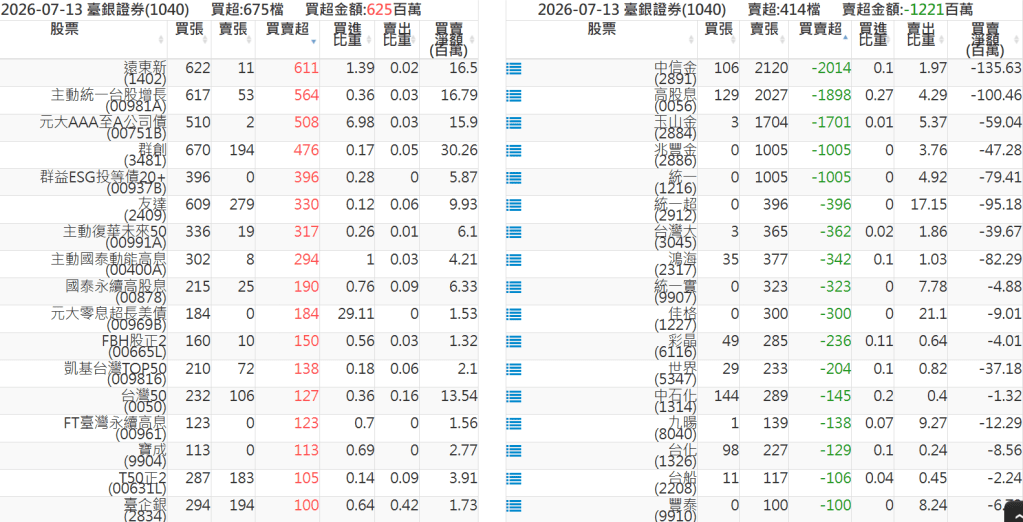The height and width of the screenshot is (522, 1023).
Task: Open the list icon beside 台化 (1326)
Action: 513,451
